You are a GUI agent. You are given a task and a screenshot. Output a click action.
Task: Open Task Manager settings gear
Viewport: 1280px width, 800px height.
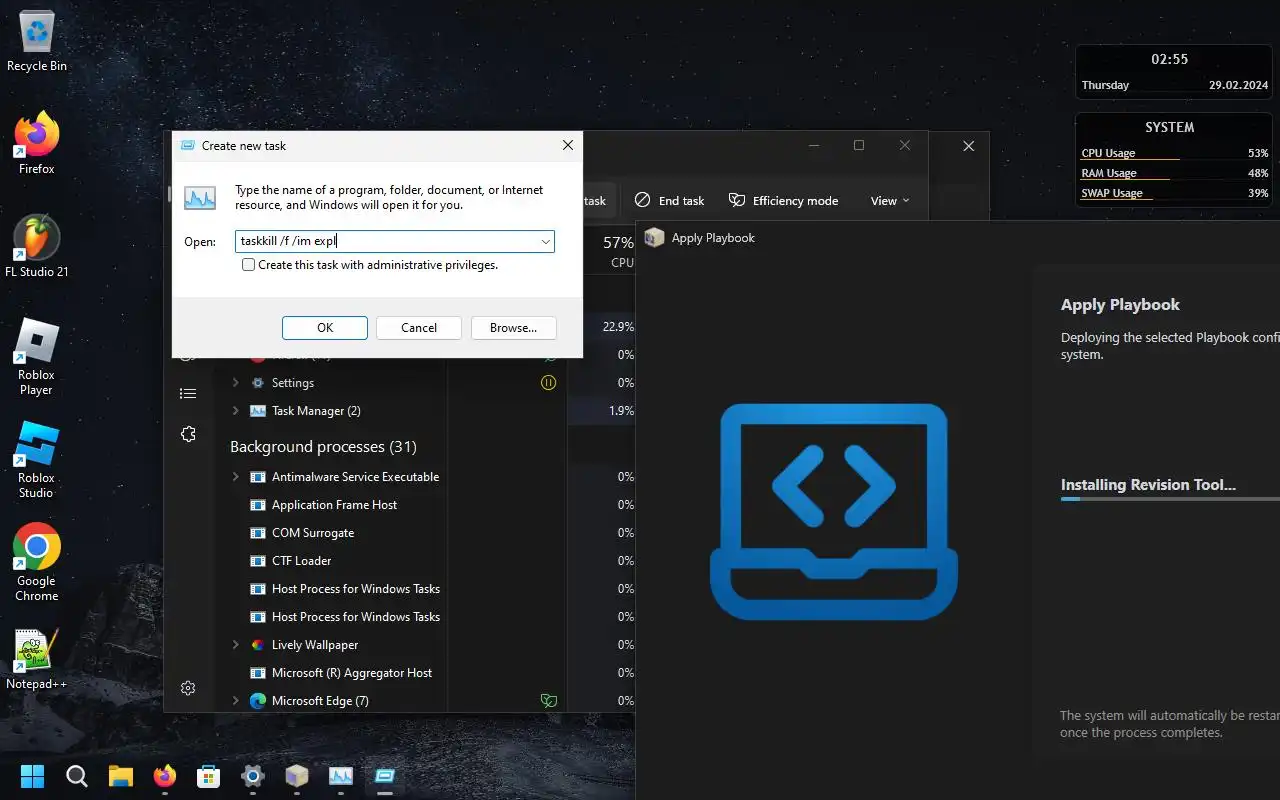(188, 688)
